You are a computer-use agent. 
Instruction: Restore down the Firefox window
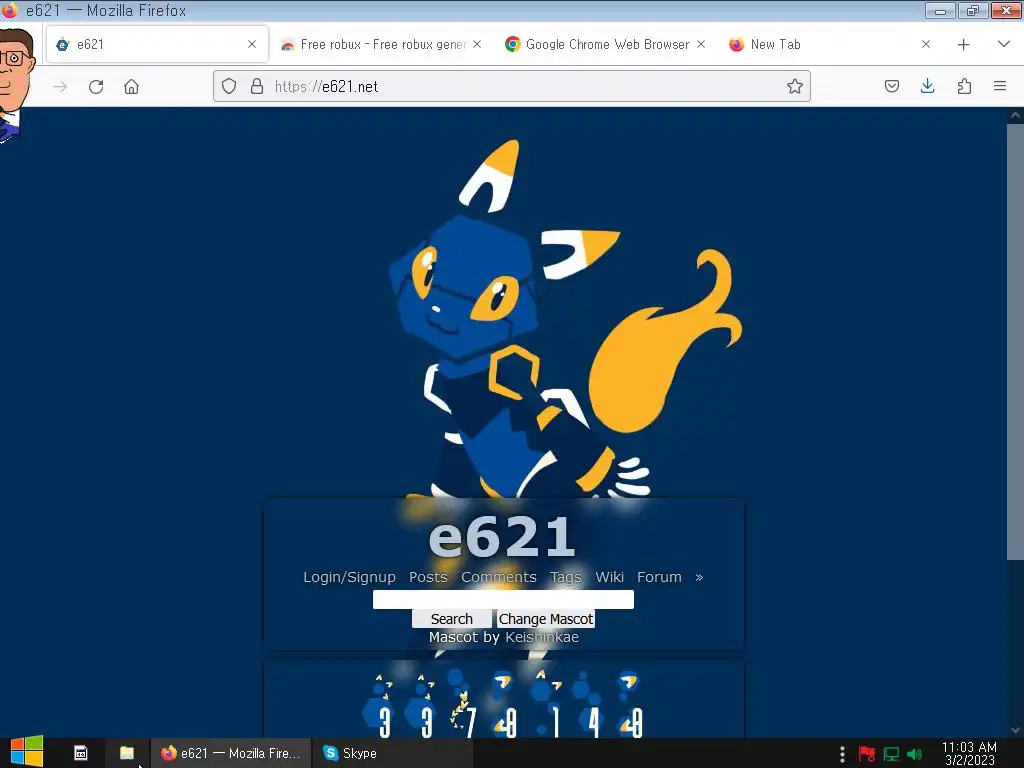click(x=973, y=10)
